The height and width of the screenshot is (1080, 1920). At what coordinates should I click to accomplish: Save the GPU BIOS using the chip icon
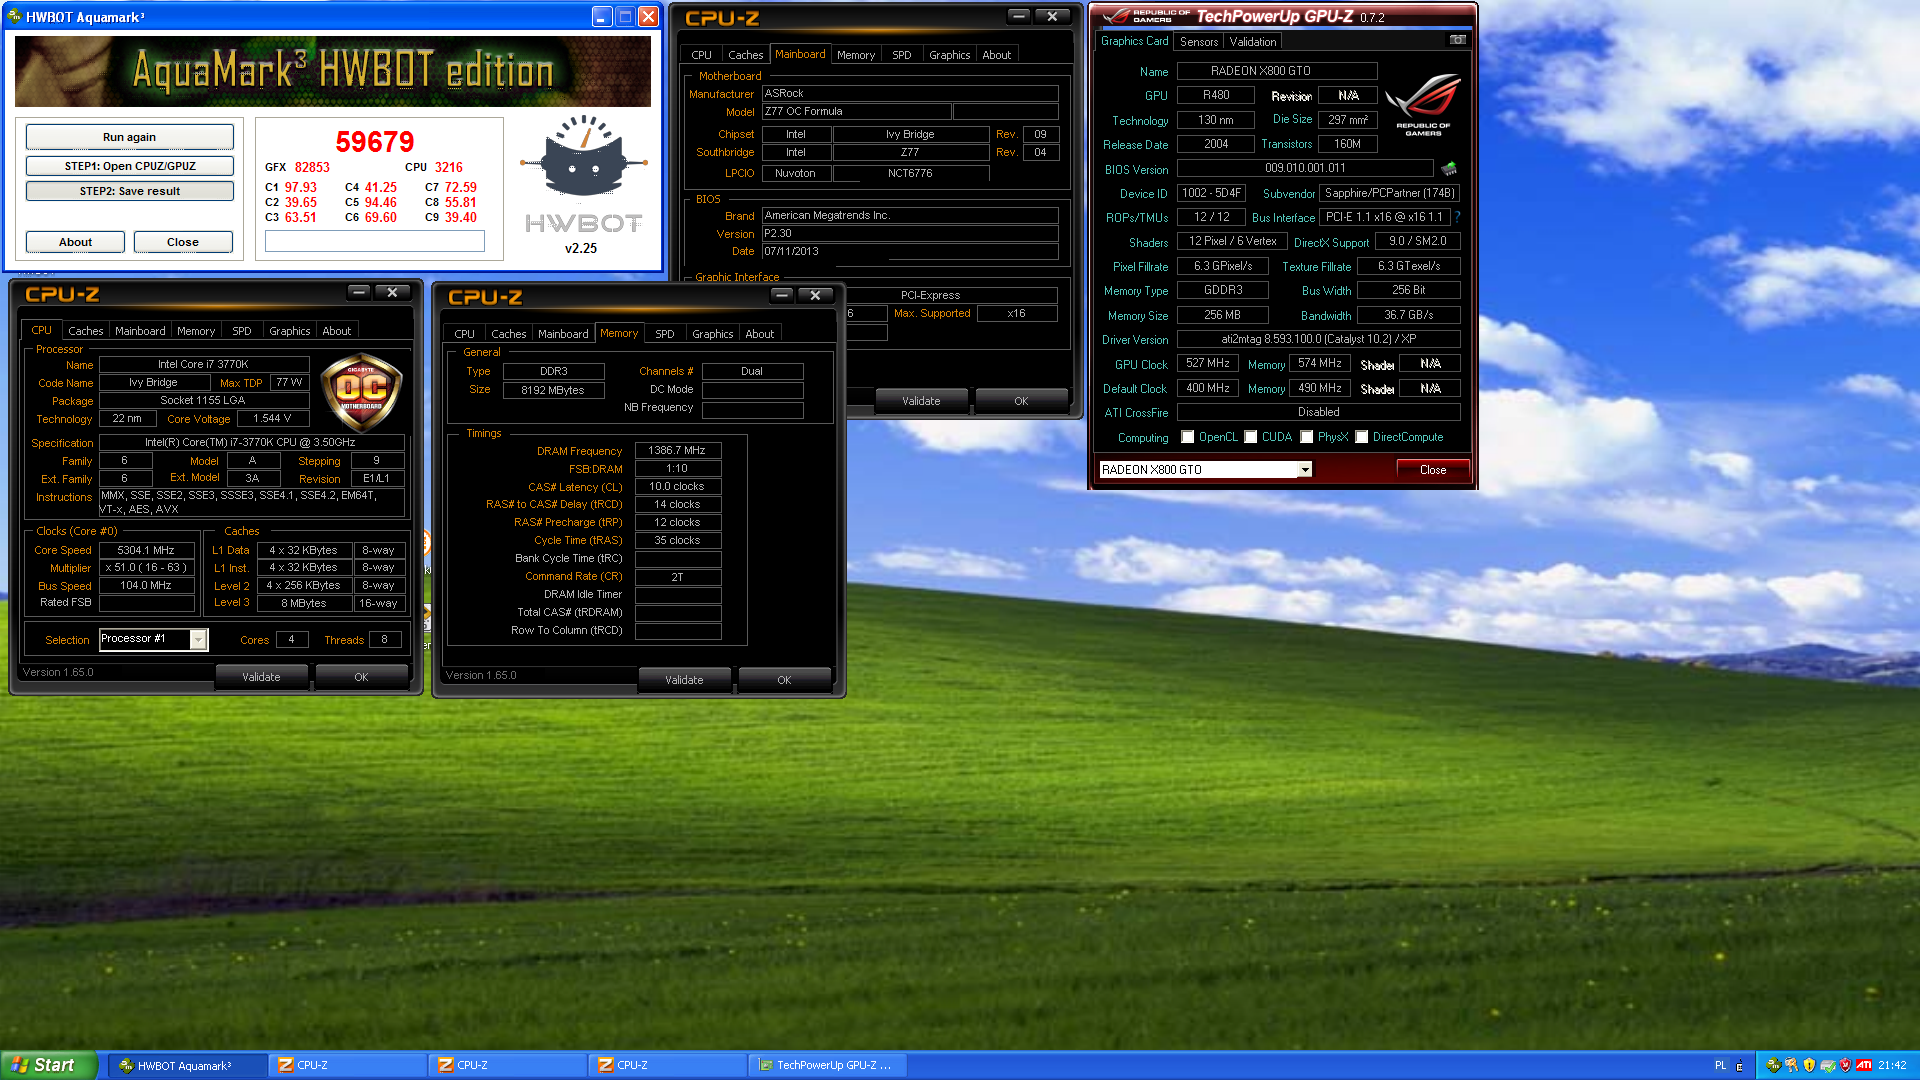click(x=1448, y=168)
